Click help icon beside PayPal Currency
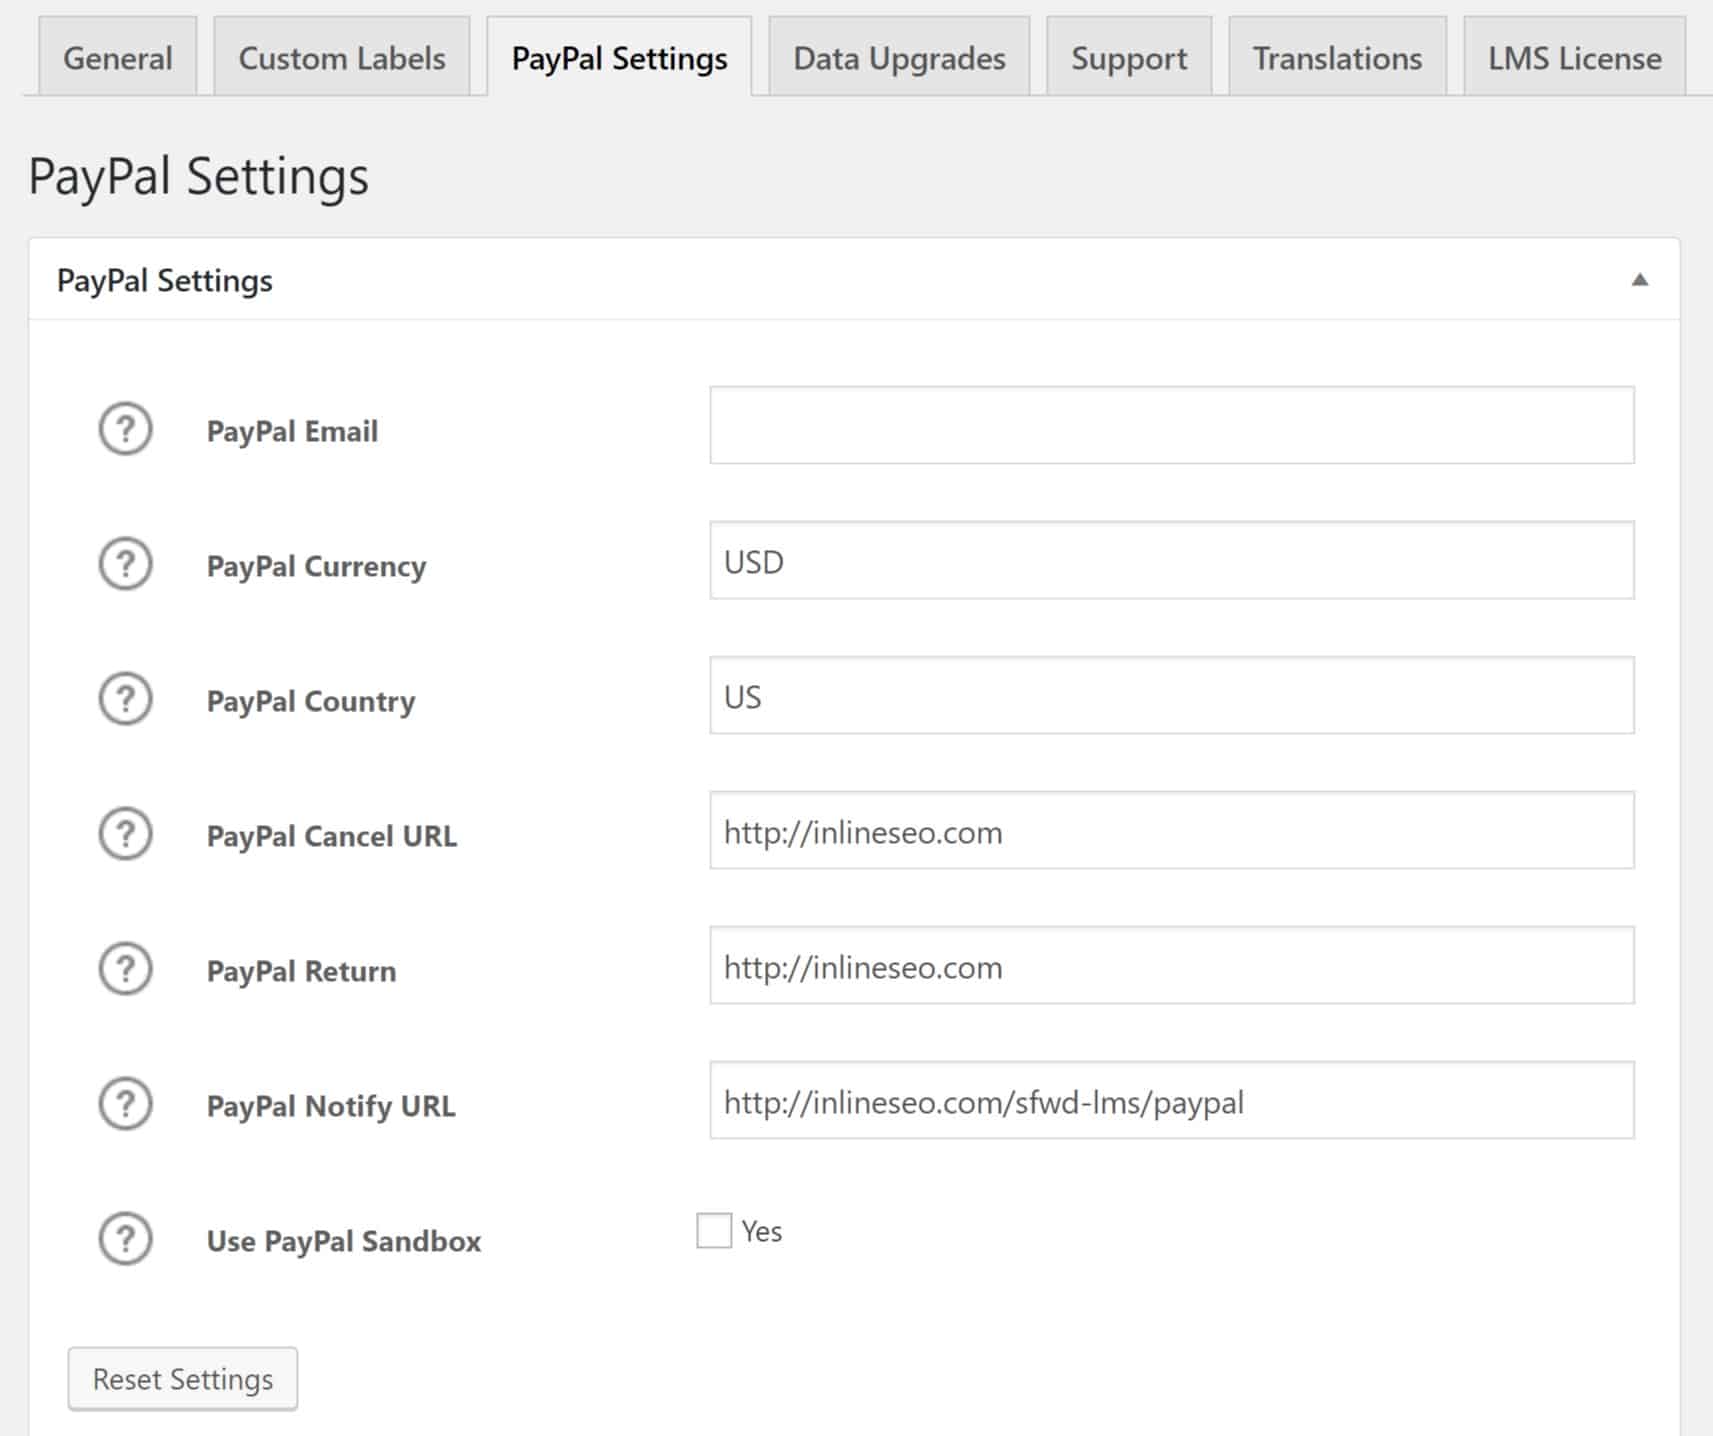The image size is (1713, 1436). [x=125, y=564]
